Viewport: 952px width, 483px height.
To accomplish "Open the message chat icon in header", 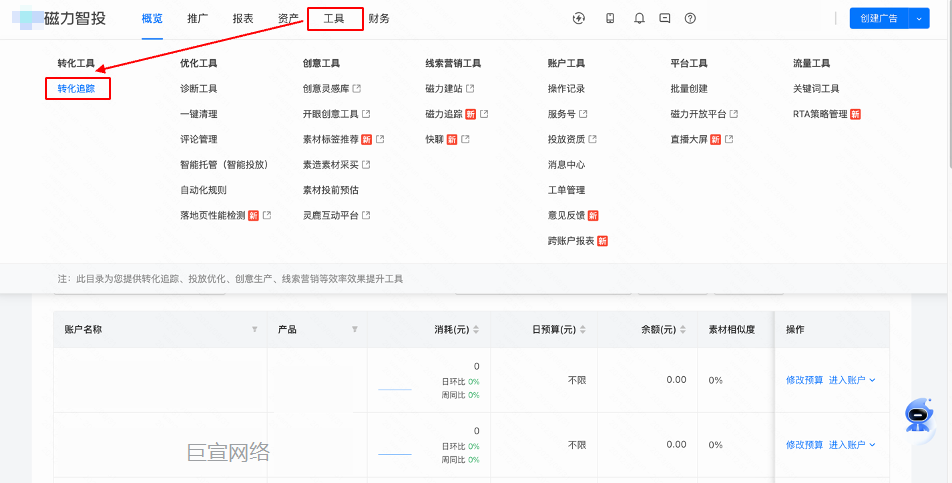I will tap(665, 18).
